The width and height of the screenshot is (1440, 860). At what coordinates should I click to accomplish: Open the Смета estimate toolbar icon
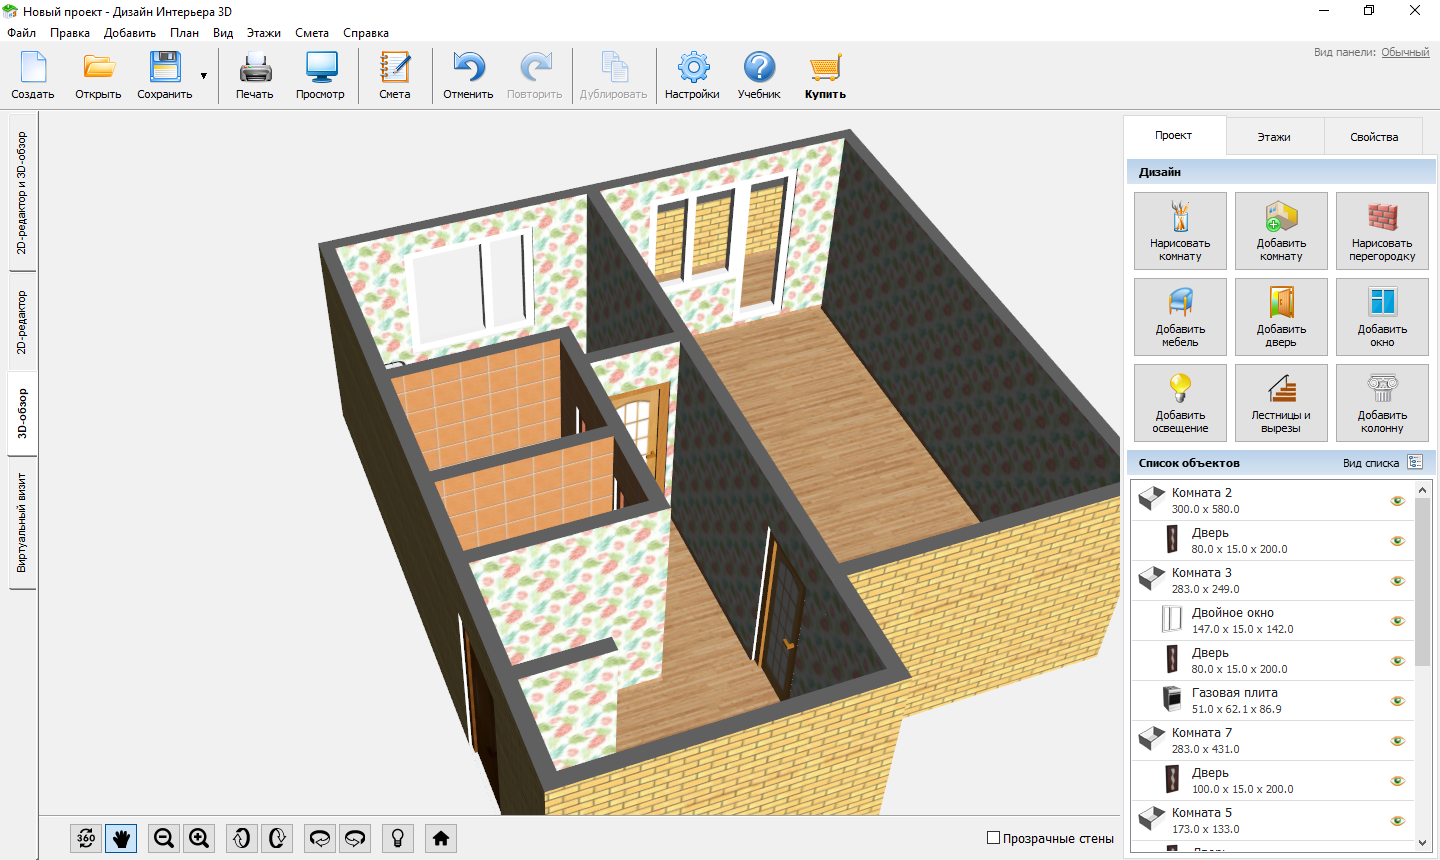(395, 77)
